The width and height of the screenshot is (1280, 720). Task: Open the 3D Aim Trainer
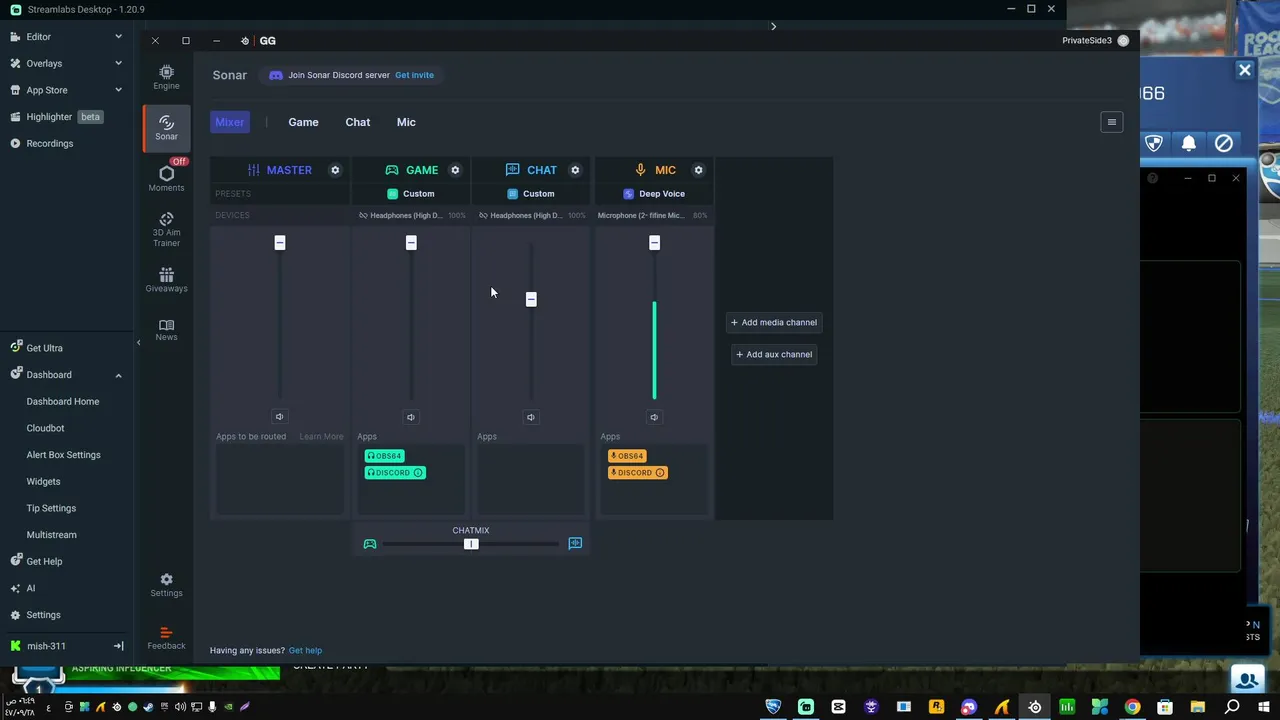[166, 229]
